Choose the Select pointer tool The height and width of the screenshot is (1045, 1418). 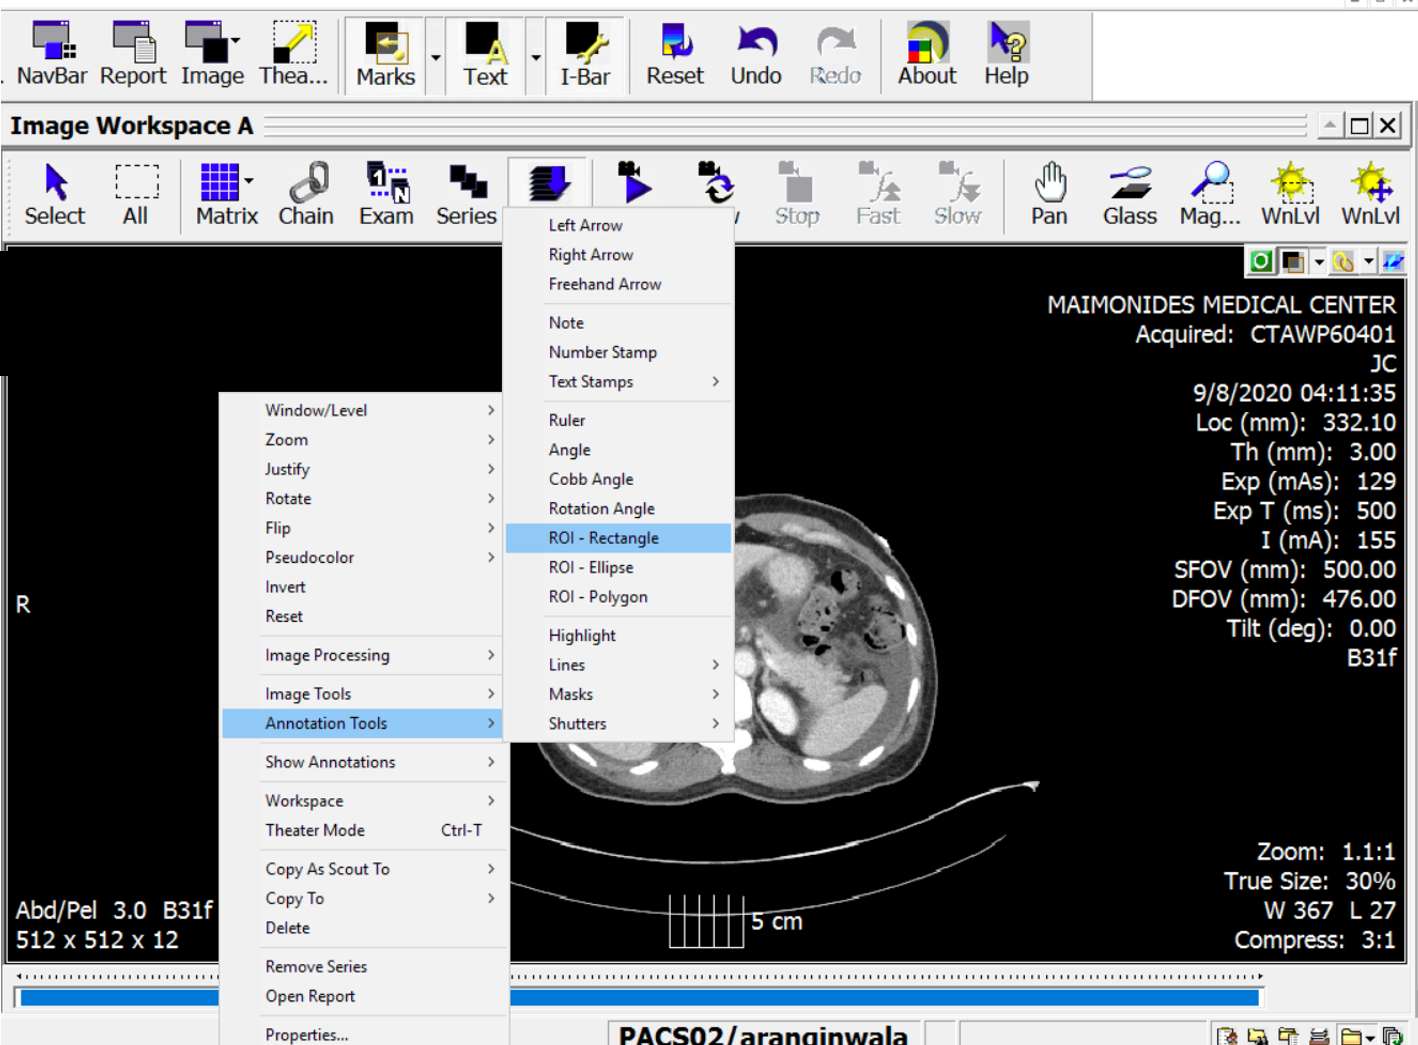click(x=55, y=195)
